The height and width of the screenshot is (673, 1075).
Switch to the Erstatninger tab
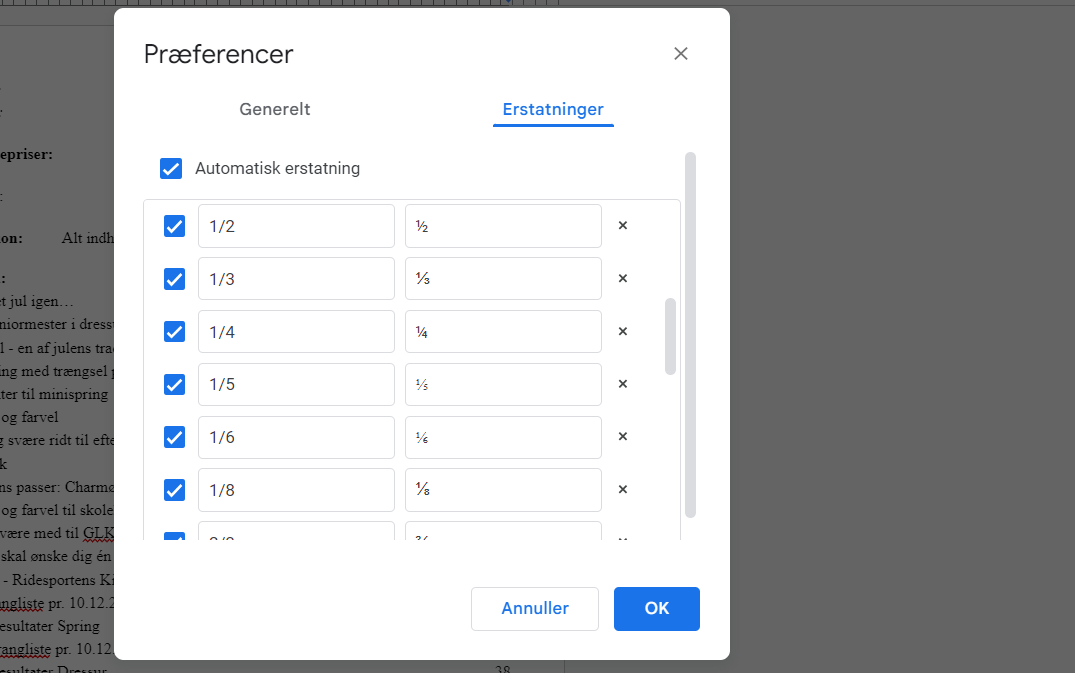click(x=553, y=109)
